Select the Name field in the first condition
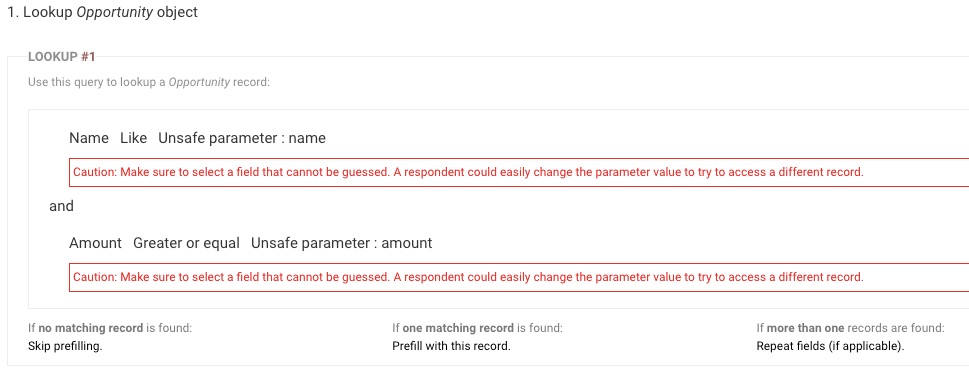 point(89,138)
